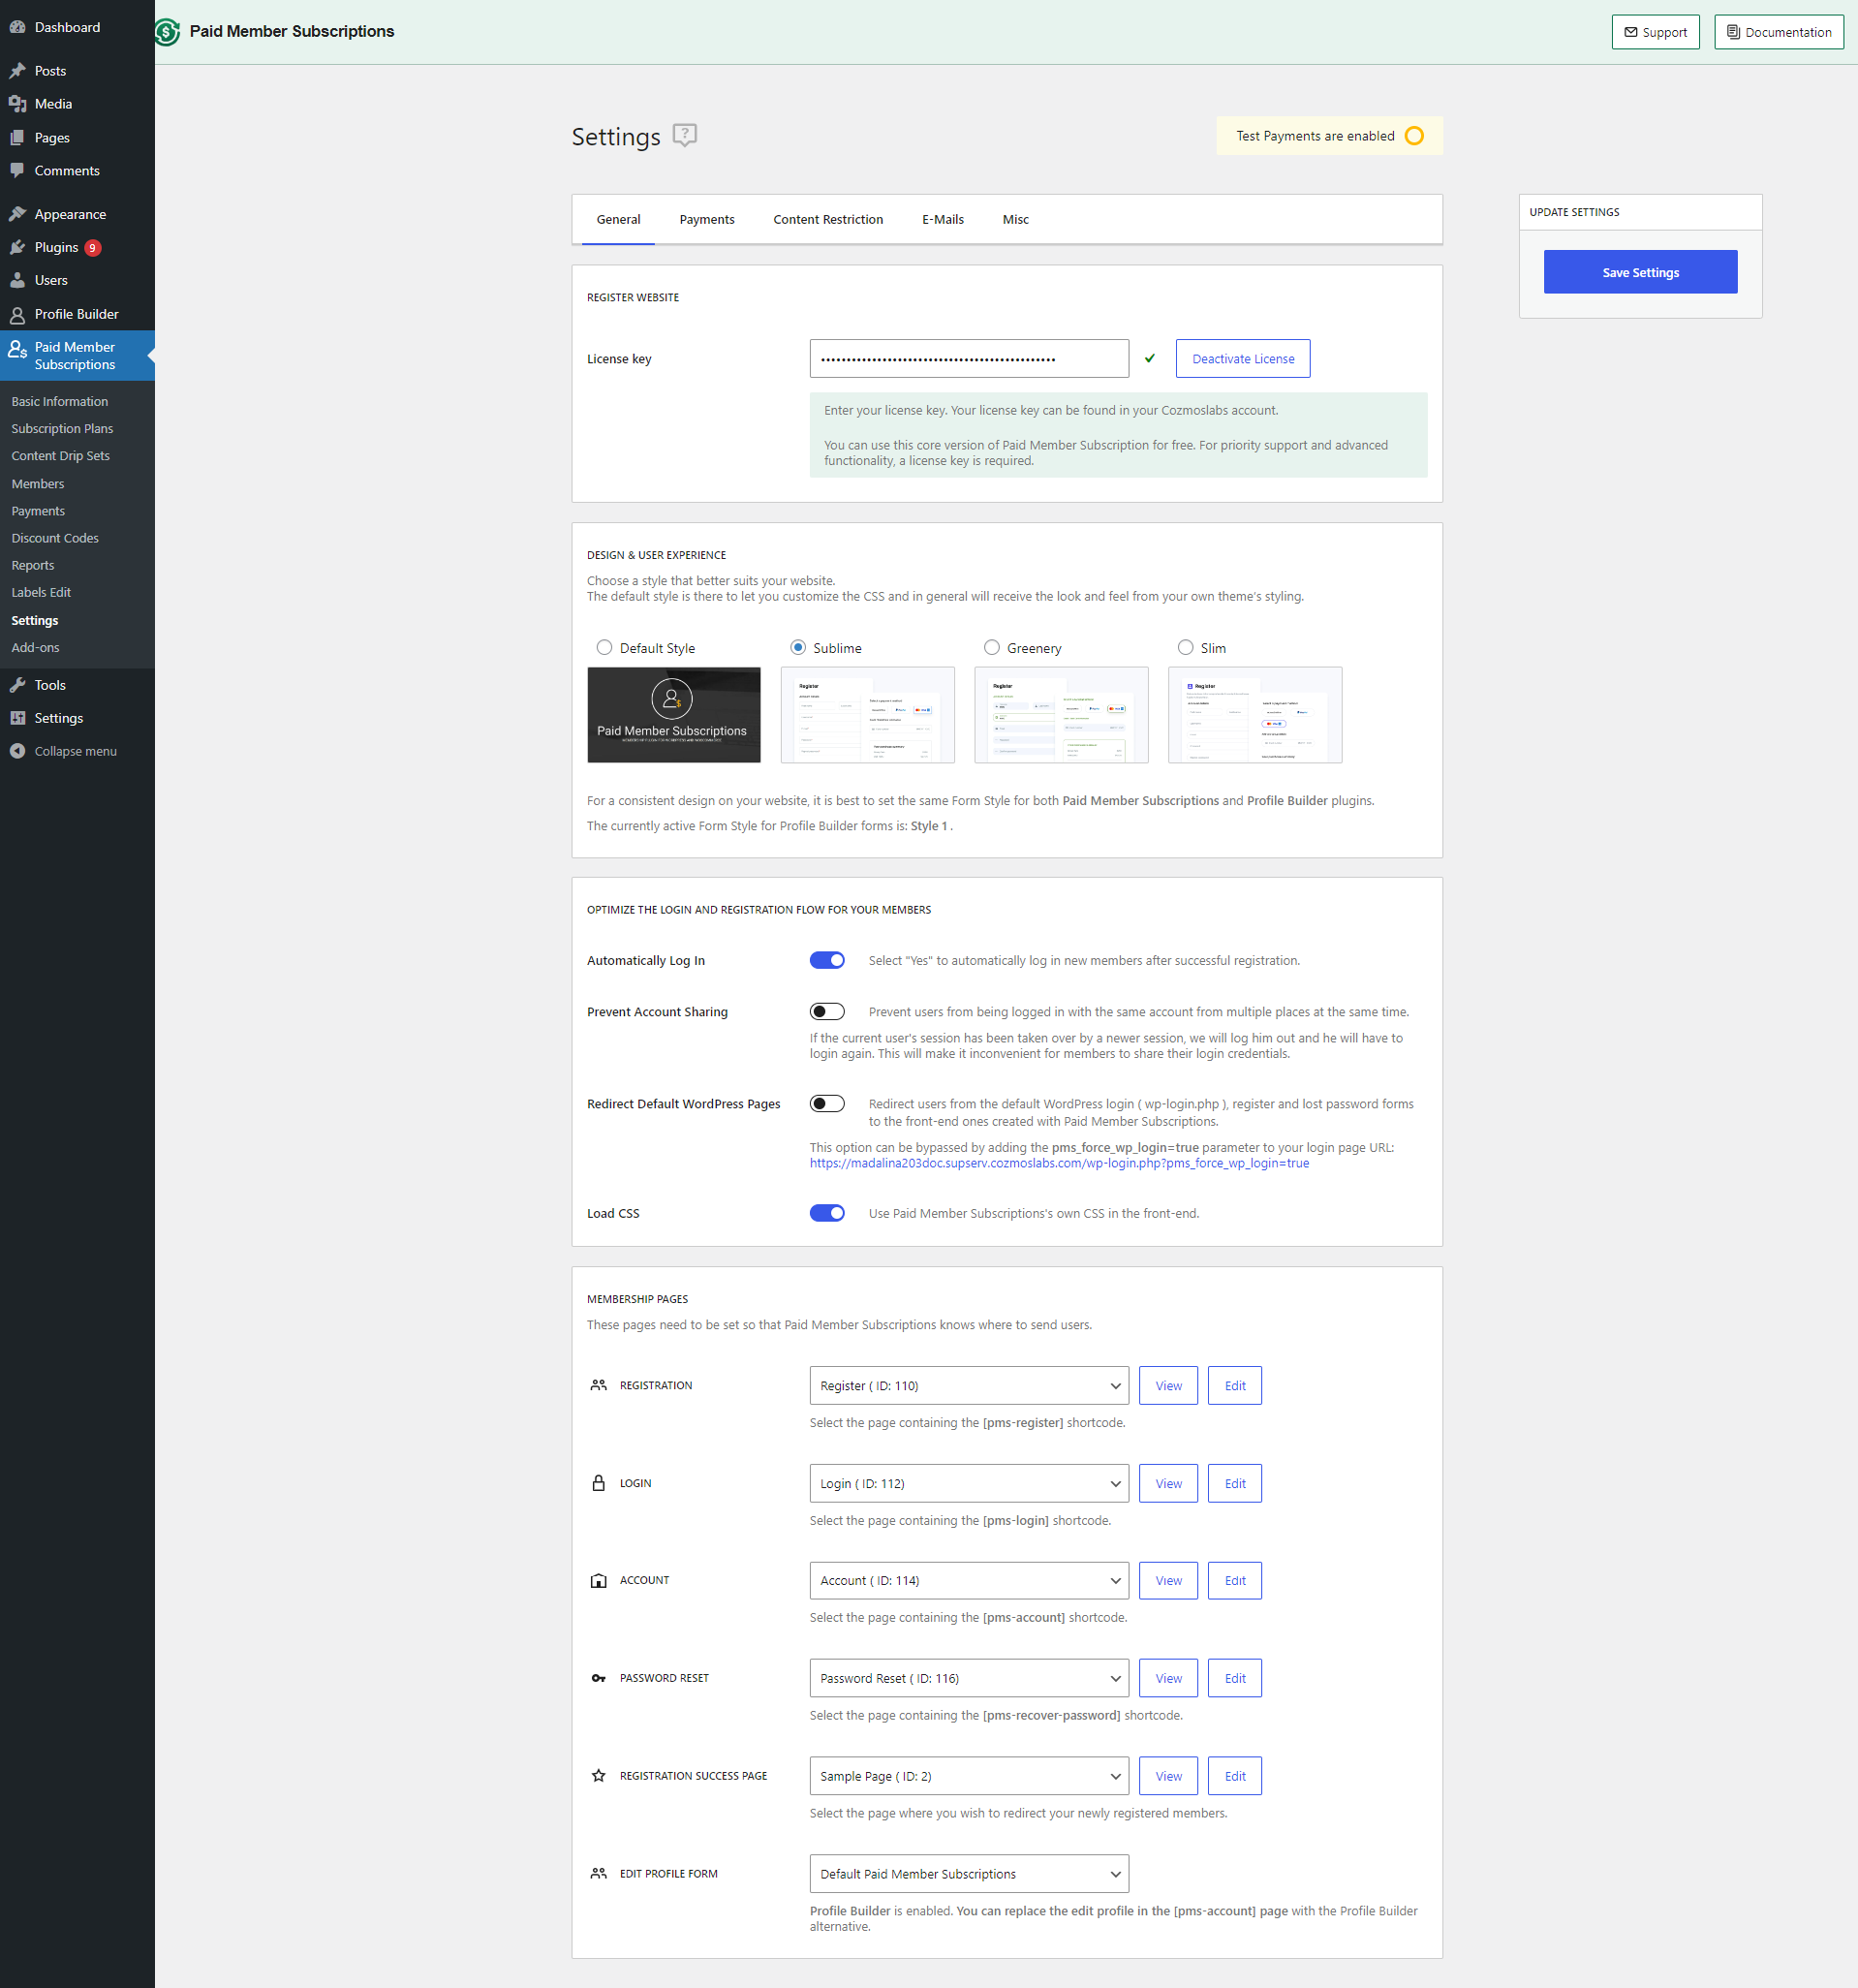Open the Account page dropdown

969,1580
